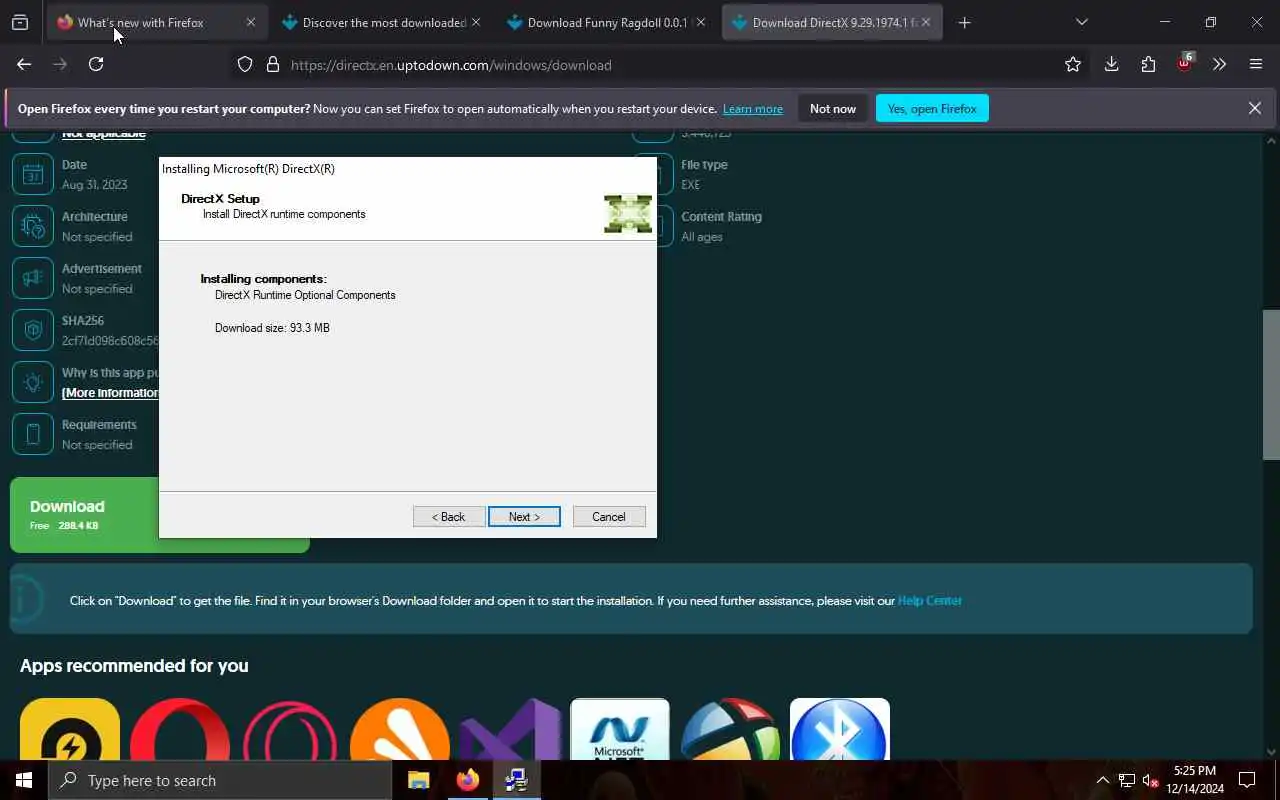
Task: Click the Date calendar icon
Action: click(33, 175)
